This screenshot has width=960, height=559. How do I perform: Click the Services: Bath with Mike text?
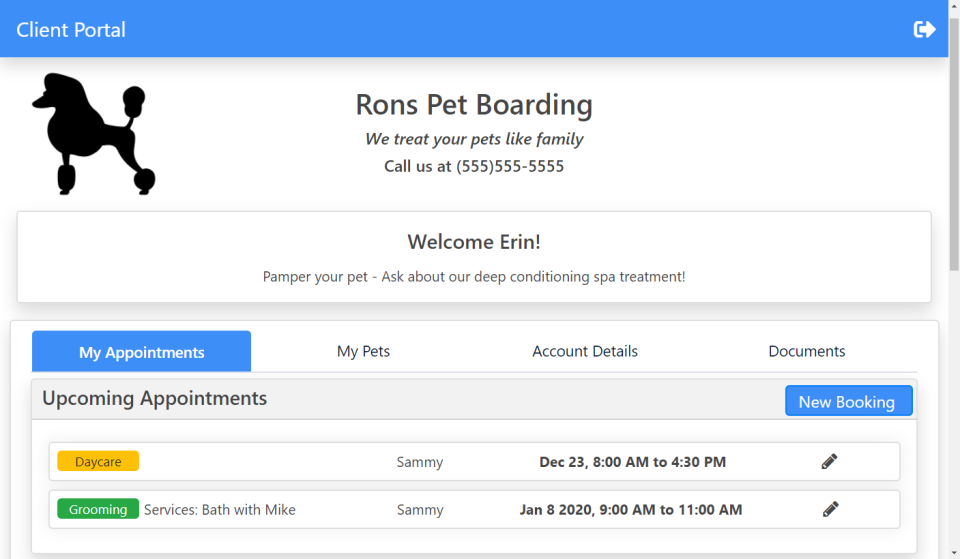(220, 510)
